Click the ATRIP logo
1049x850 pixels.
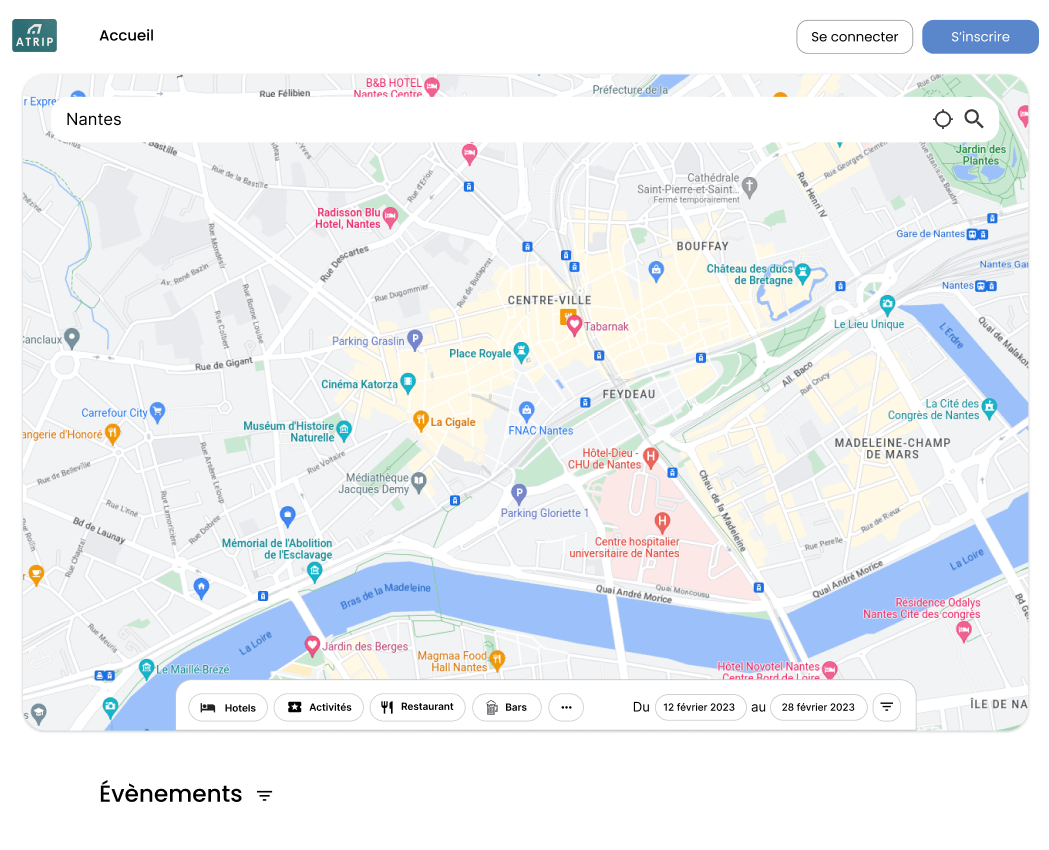pos(34,35)
